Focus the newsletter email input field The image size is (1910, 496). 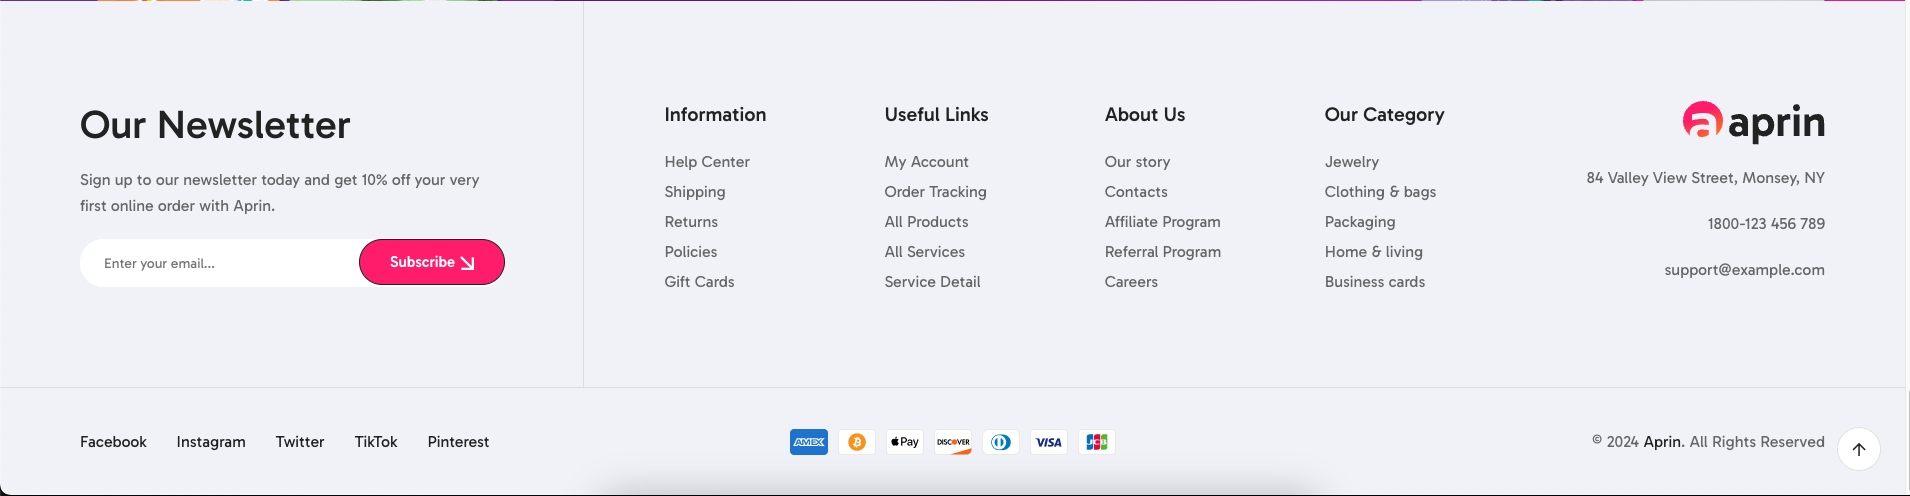220,263
